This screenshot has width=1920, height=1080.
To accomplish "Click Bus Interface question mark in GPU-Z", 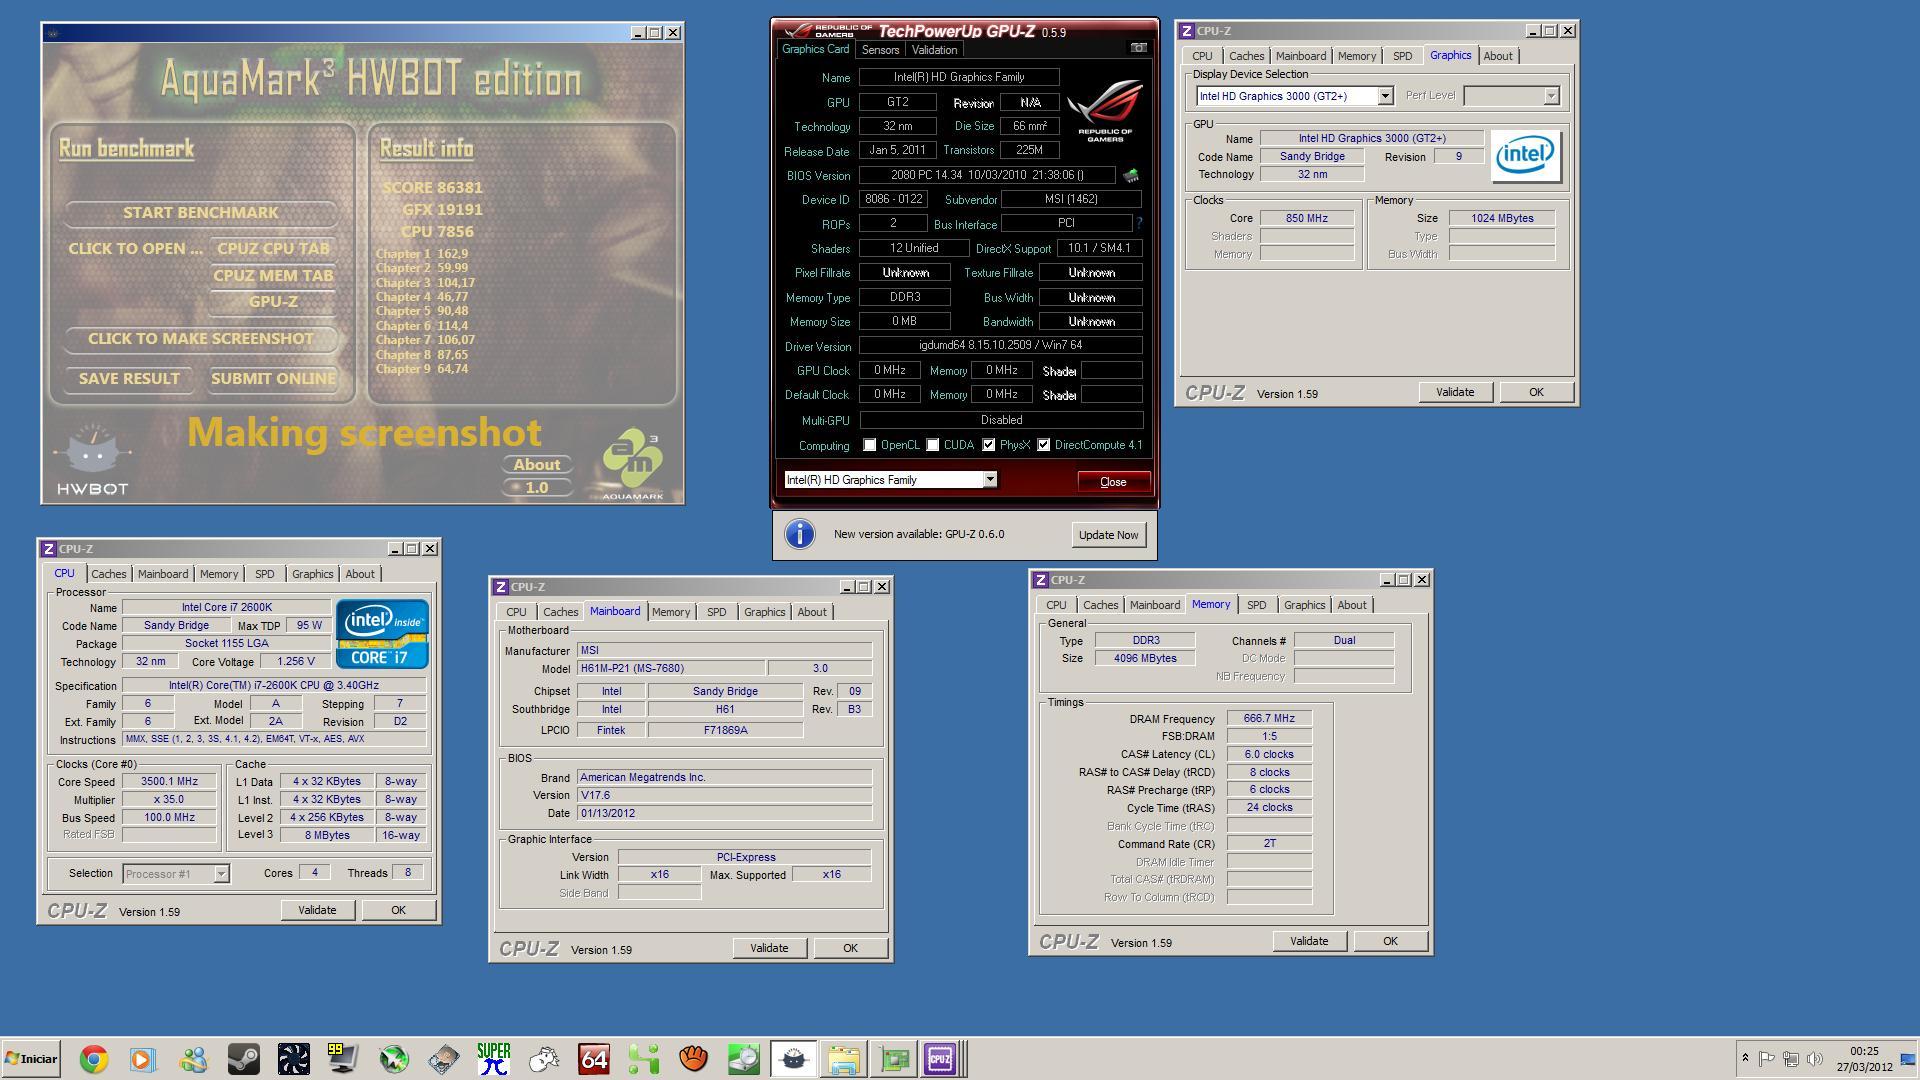I will 1139,224.
